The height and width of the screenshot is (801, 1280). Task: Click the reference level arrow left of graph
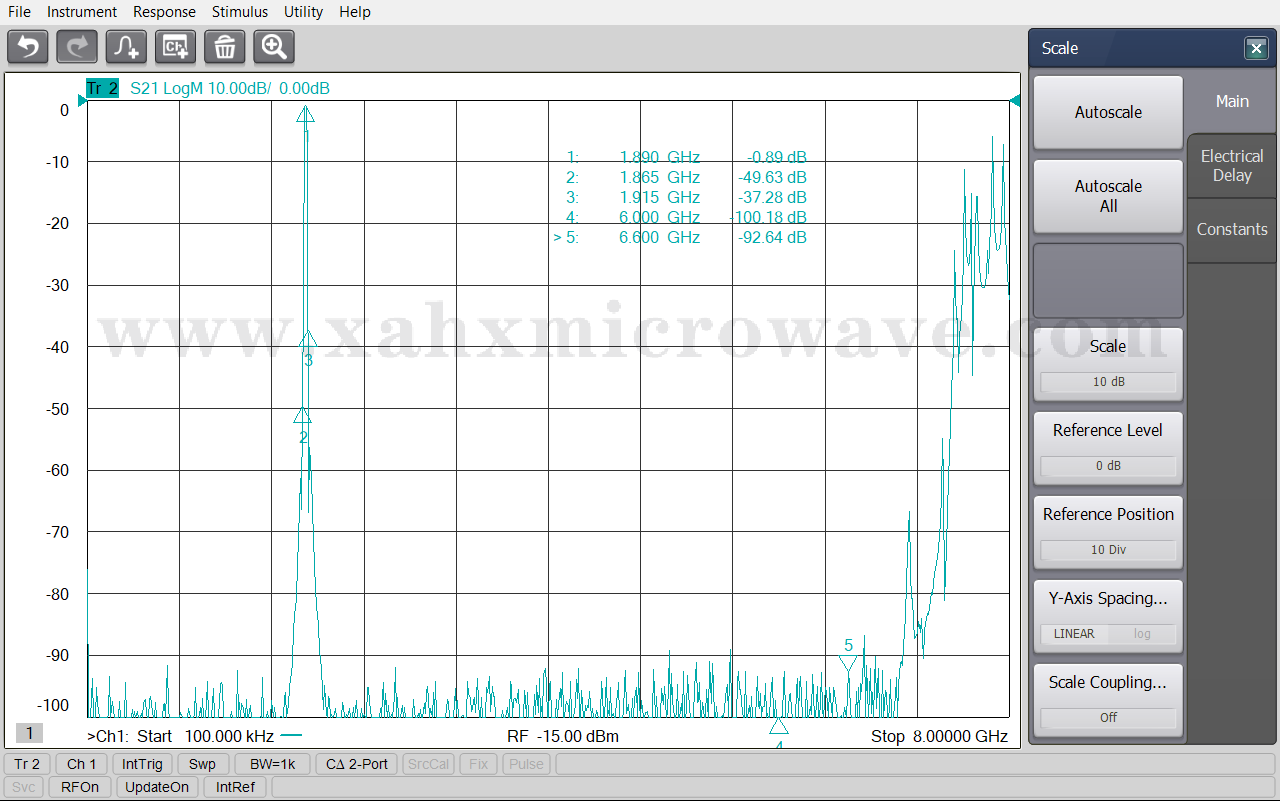point(82,100)
